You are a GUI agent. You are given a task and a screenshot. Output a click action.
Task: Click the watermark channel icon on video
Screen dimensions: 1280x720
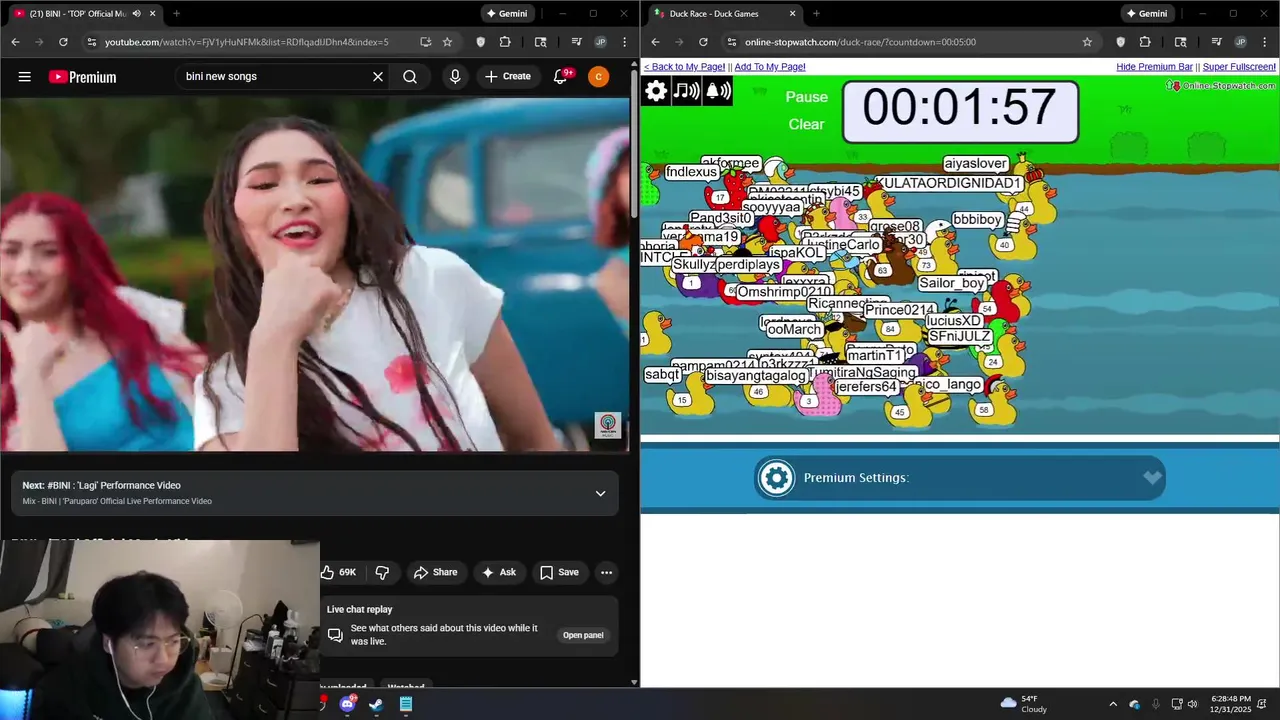(x=608, y=425)
